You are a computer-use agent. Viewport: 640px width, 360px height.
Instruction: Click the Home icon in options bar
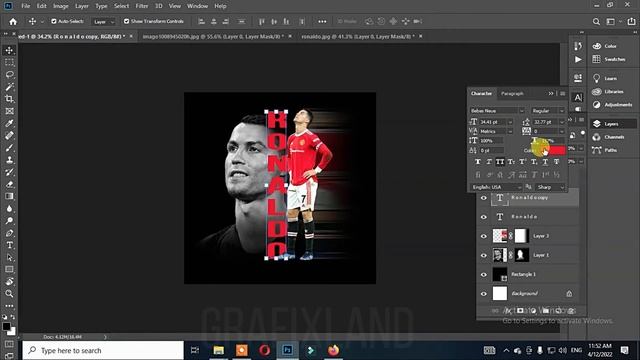point(13,22)
